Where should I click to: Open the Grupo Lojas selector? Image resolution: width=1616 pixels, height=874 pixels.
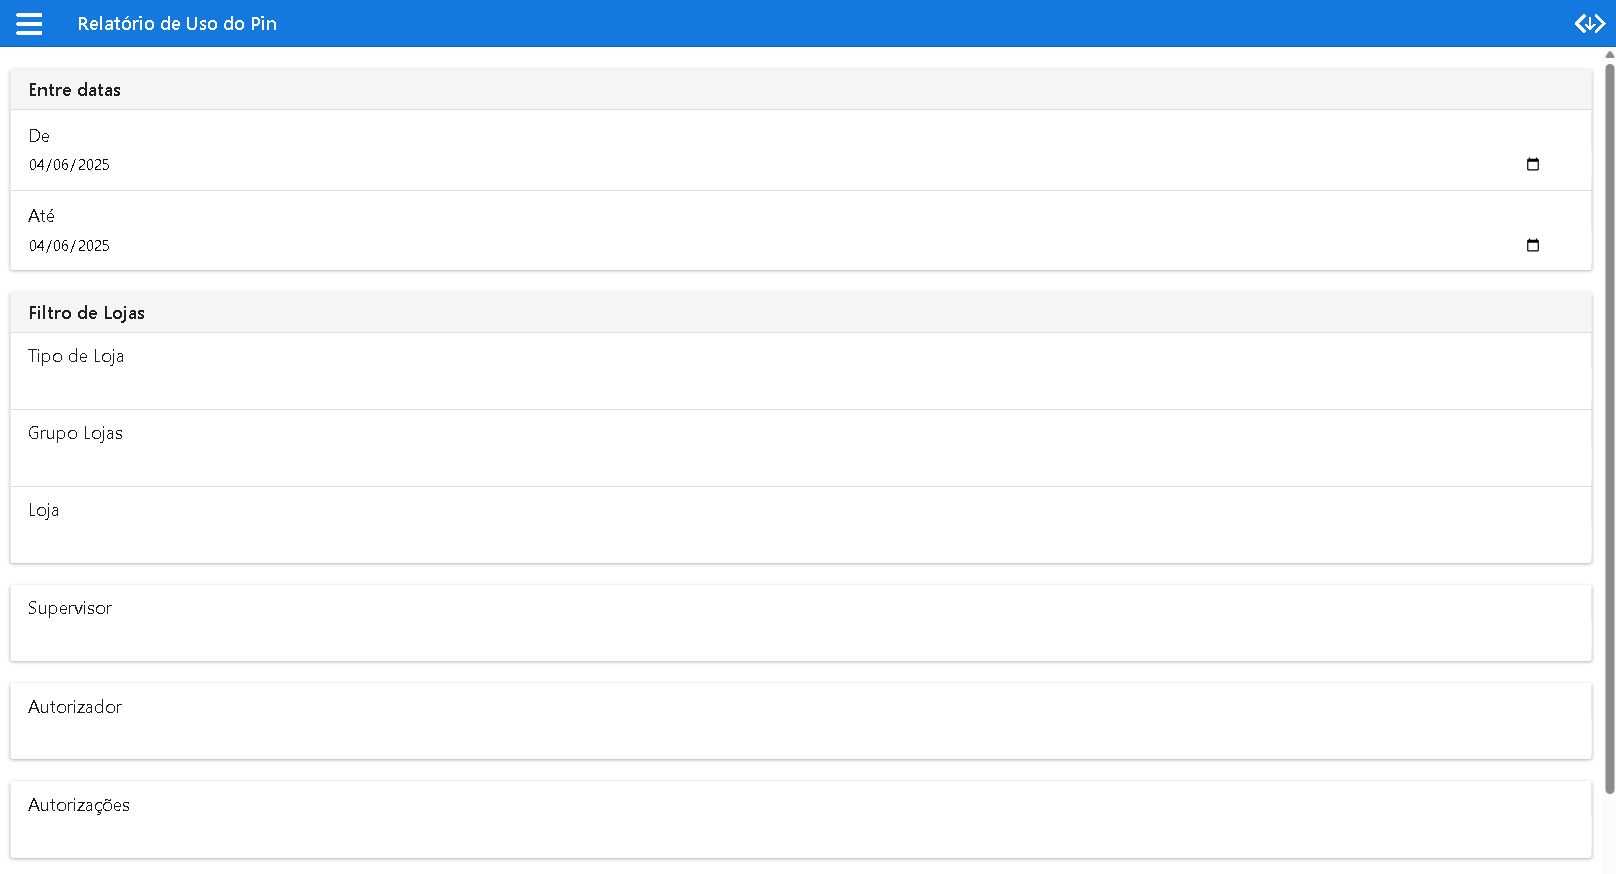click(x=800, y=448)
